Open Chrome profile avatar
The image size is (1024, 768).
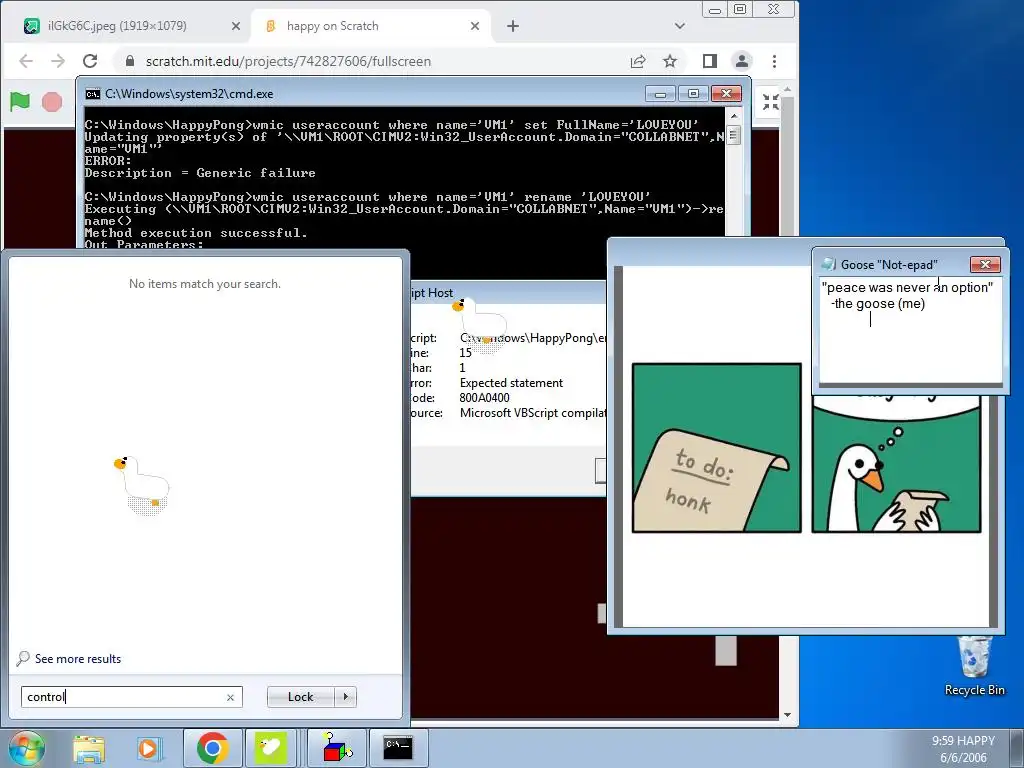click(742, 61)
